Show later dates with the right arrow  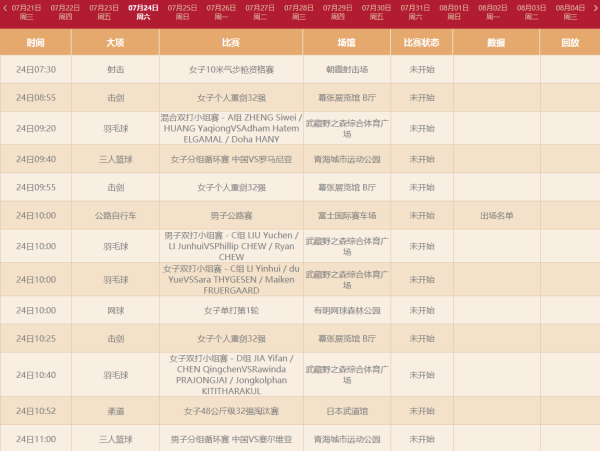point(595,8)
